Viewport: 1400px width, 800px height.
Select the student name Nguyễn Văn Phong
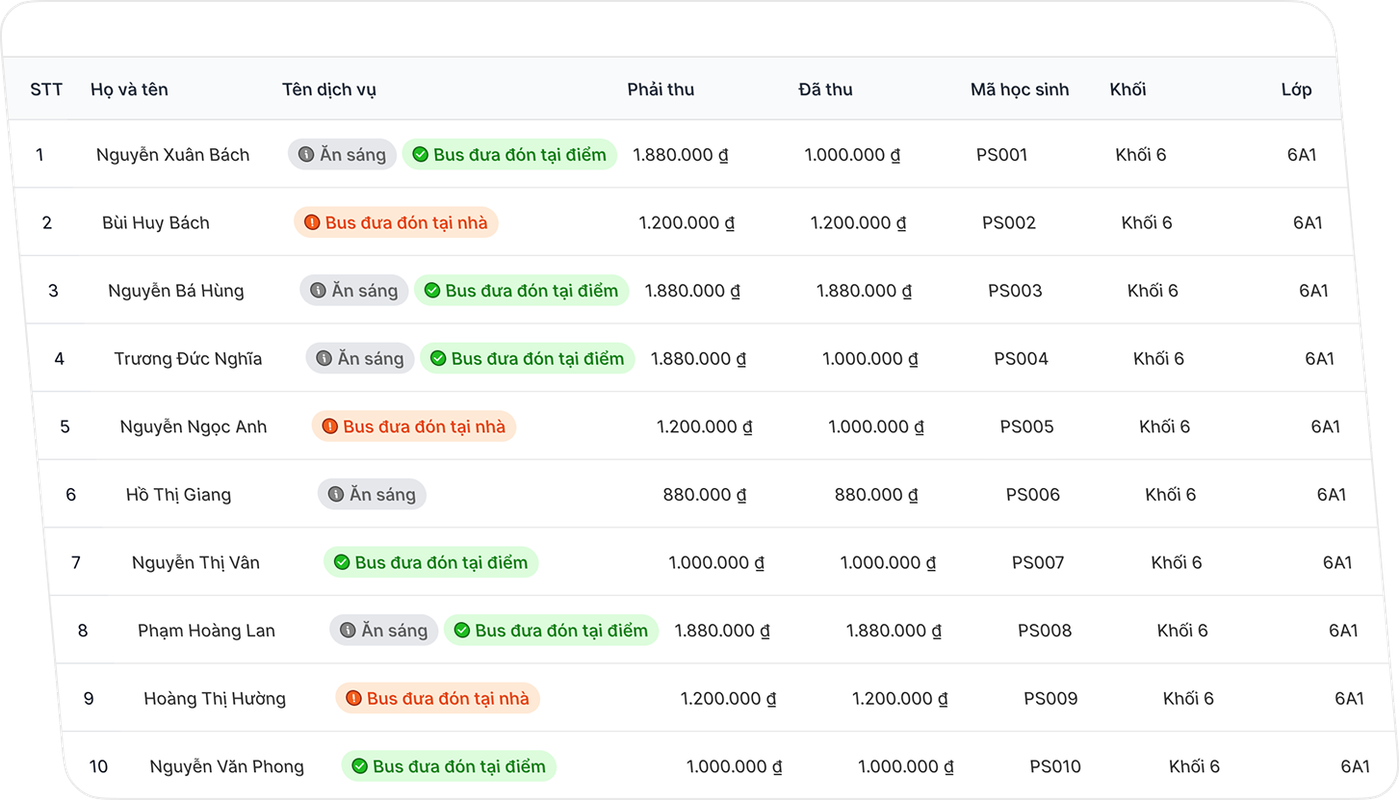point(227,767)
